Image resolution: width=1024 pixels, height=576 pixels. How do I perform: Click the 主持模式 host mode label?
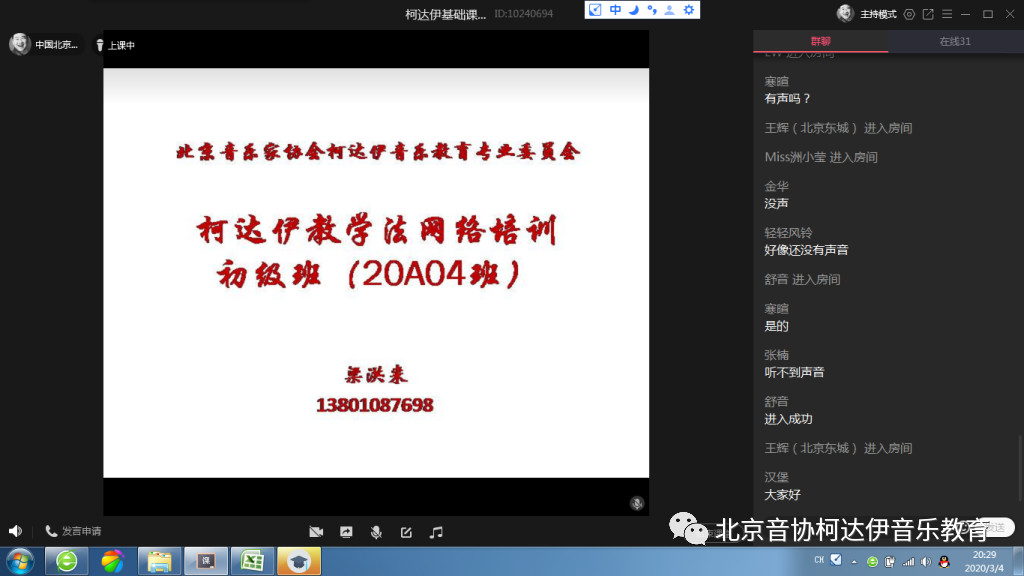point(878,14)
